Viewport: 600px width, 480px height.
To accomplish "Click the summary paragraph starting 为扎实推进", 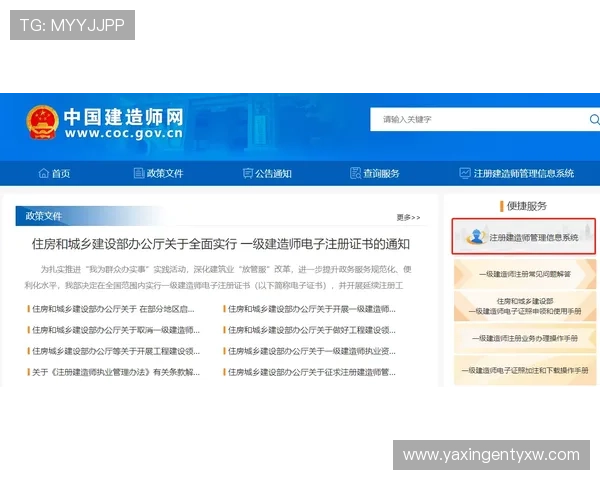I will pos(218,278).
